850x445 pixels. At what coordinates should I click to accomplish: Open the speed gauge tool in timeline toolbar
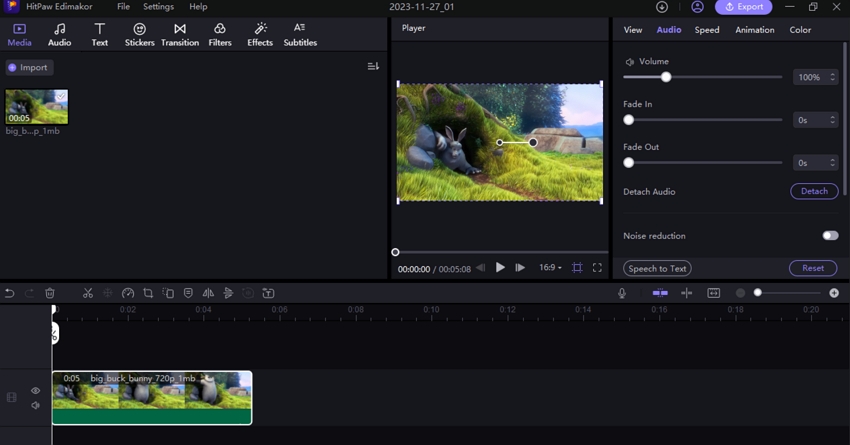[x=128, y=293]
